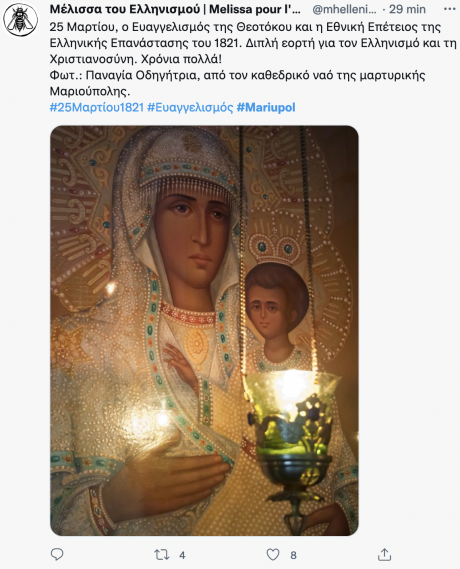Retweet using the arrows icon
This screenshot has width=460, height=569.
click(x=161, y=554)
